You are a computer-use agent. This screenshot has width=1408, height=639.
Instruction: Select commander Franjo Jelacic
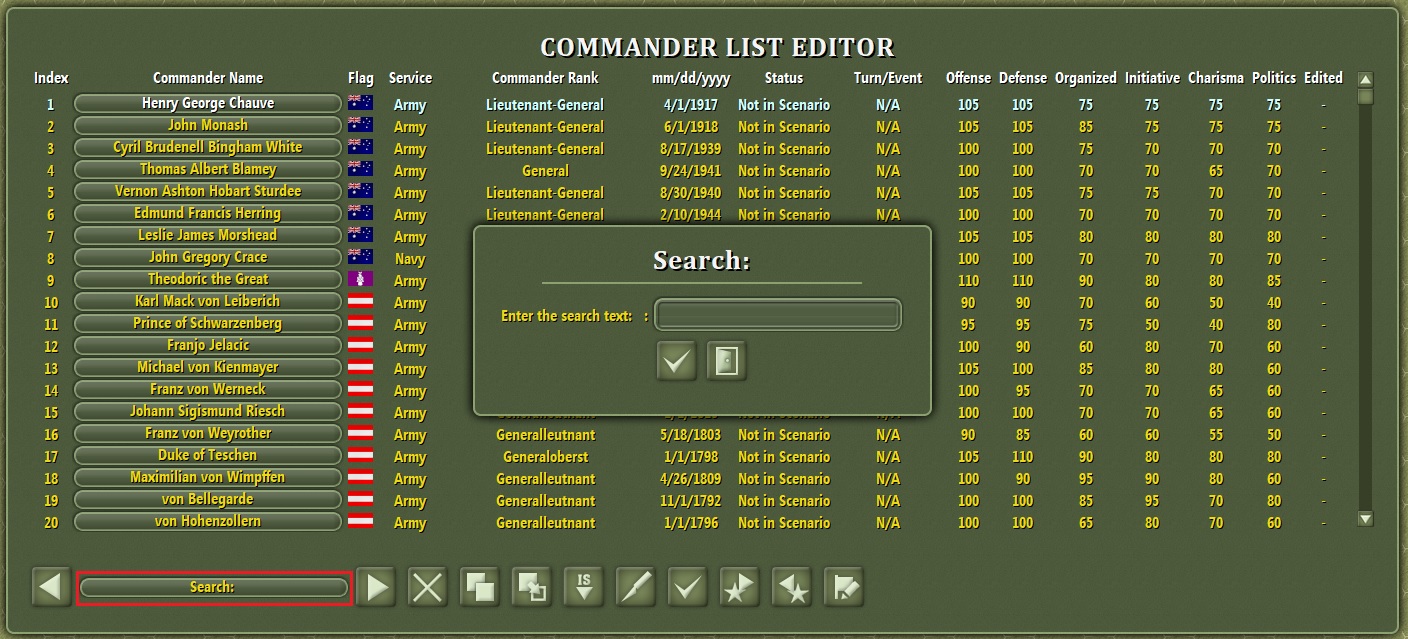tap(208, 345)
